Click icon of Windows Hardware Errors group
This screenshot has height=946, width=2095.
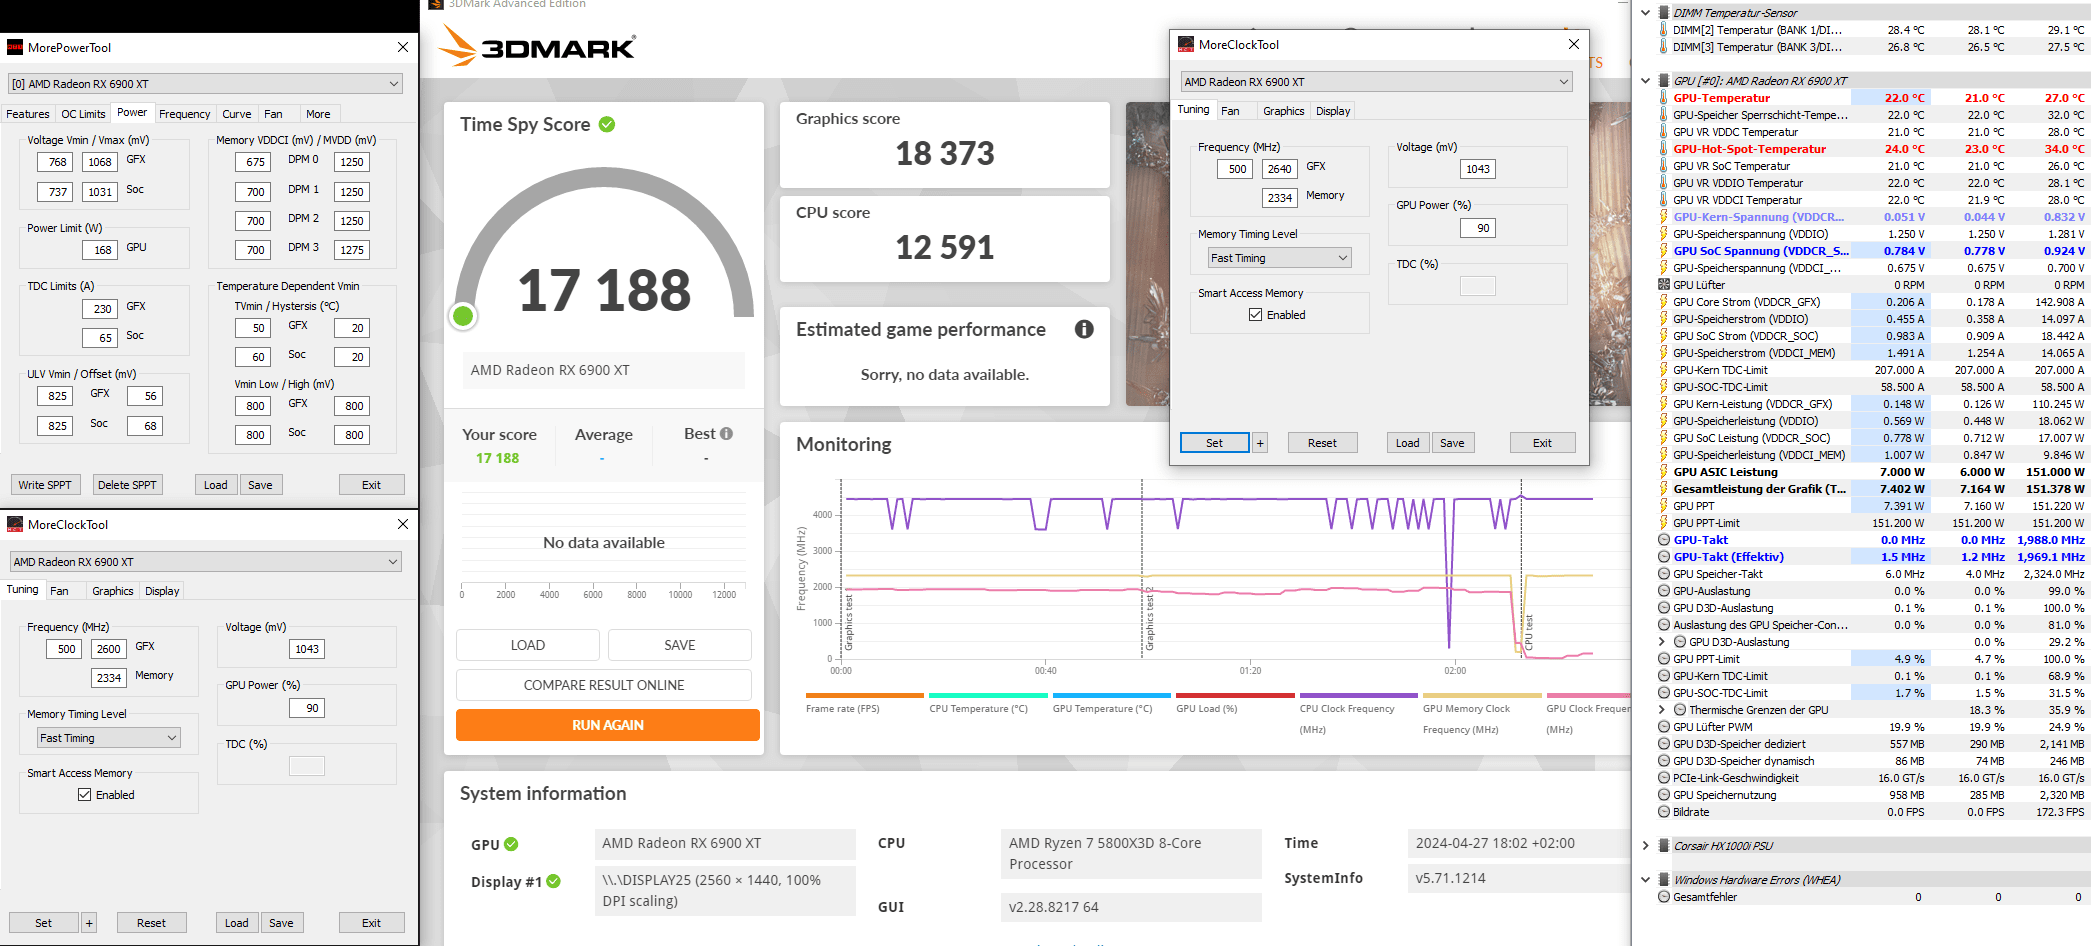tap(1664, 880)
